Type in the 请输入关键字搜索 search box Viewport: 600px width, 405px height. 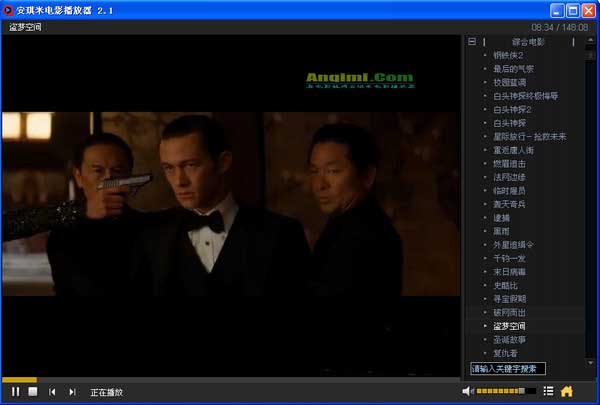point(508,368)
